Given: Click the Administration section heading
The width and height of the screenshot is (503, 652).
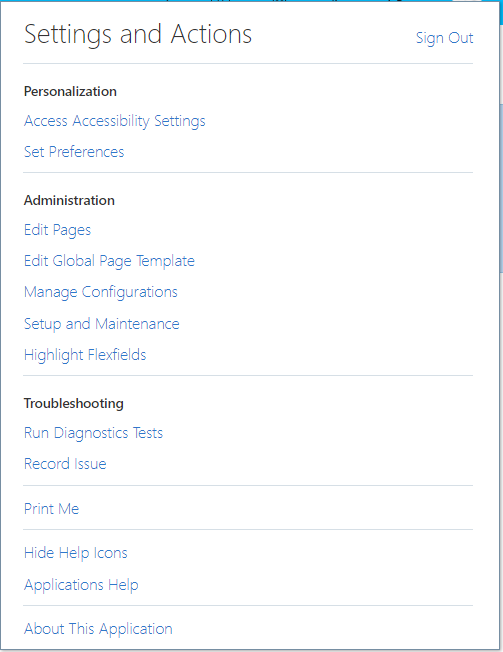Looking at the screenshot, I should pyautogui.click(x=69, y=200).
